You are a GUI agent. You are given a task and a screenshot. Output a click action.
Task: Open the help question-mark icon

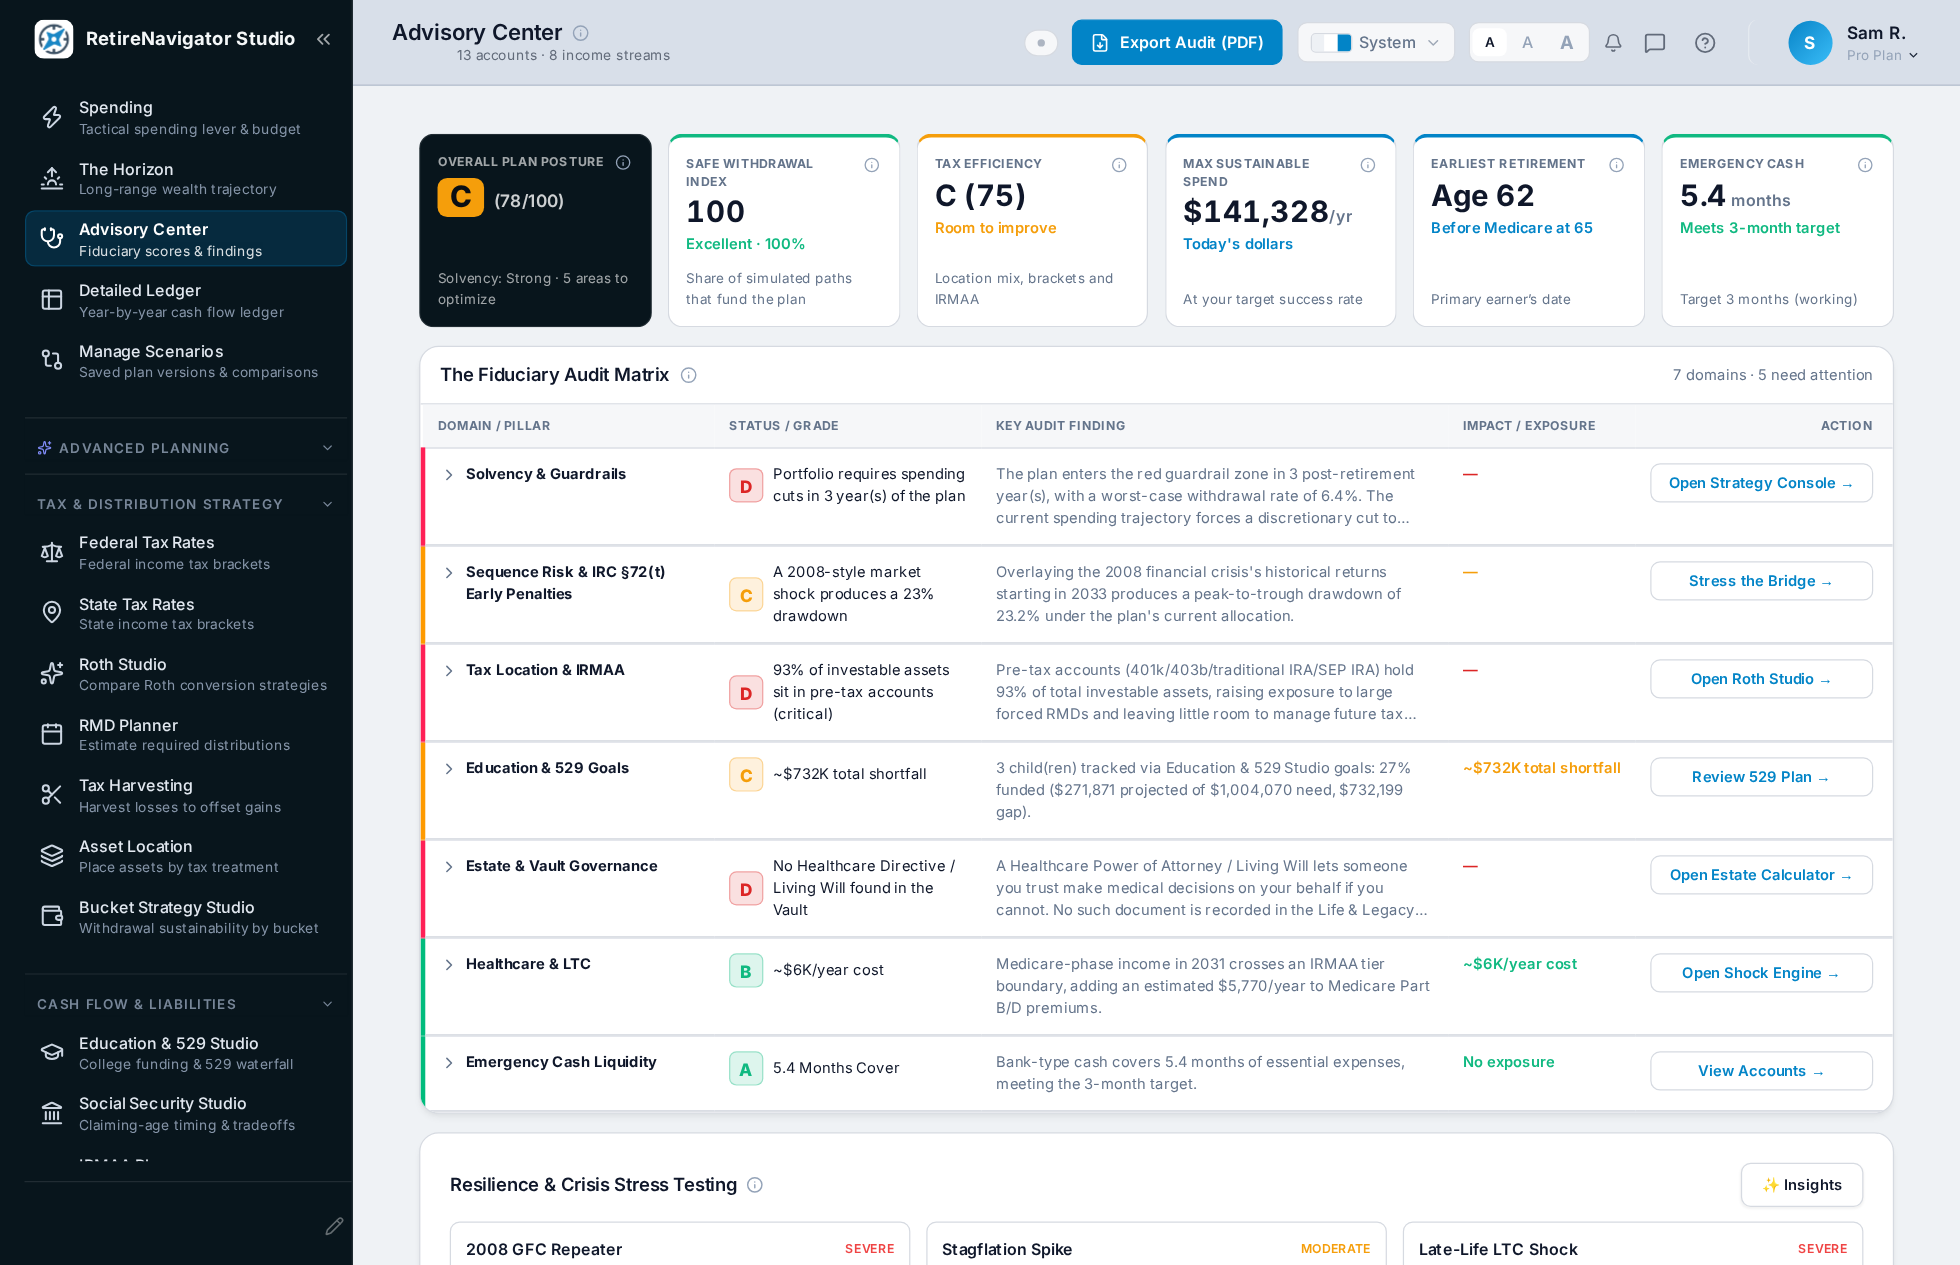(1705, 43)
